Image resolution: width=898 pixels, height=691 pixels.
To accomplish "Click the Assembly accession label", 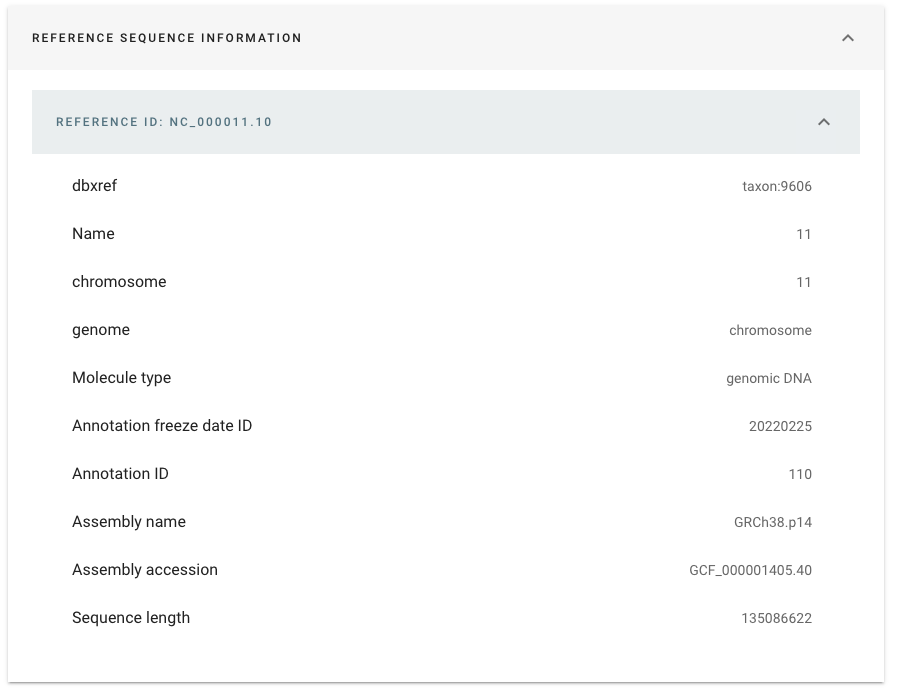I will (x=145, y=570).
